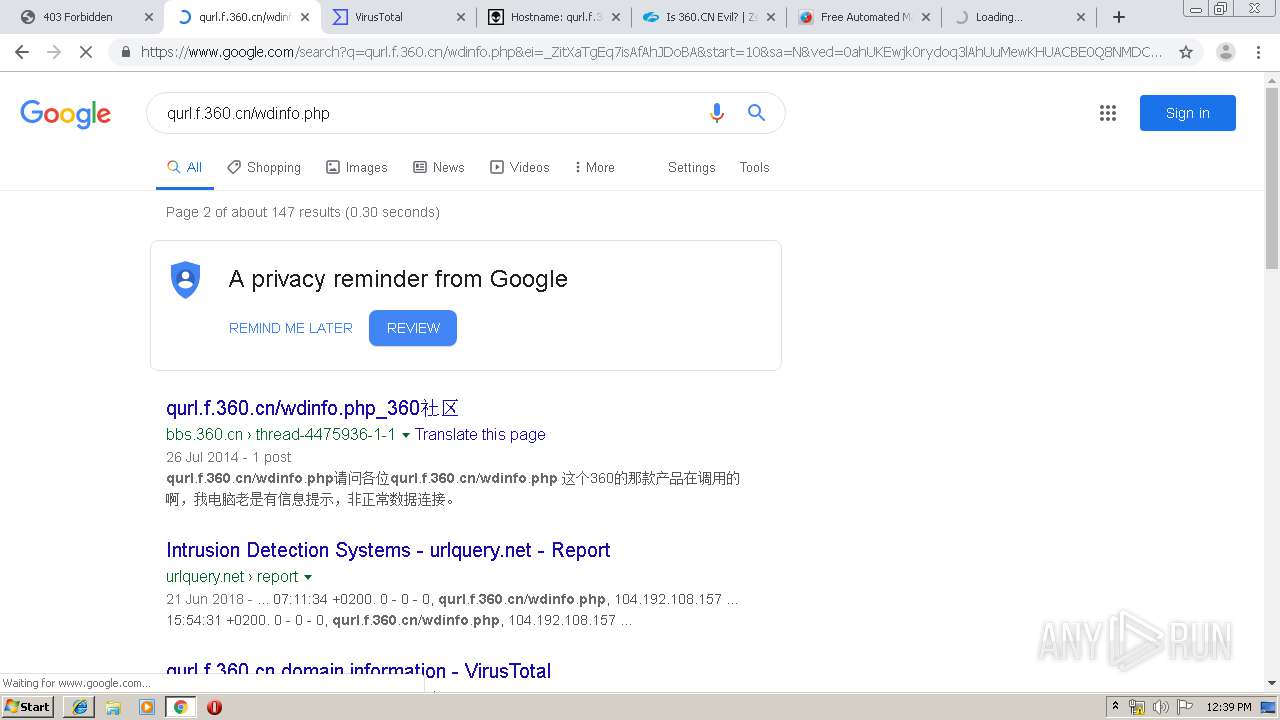Click the Sign in button
The width and height of the screenshot is (1280, 720).
coord(1188,113)
